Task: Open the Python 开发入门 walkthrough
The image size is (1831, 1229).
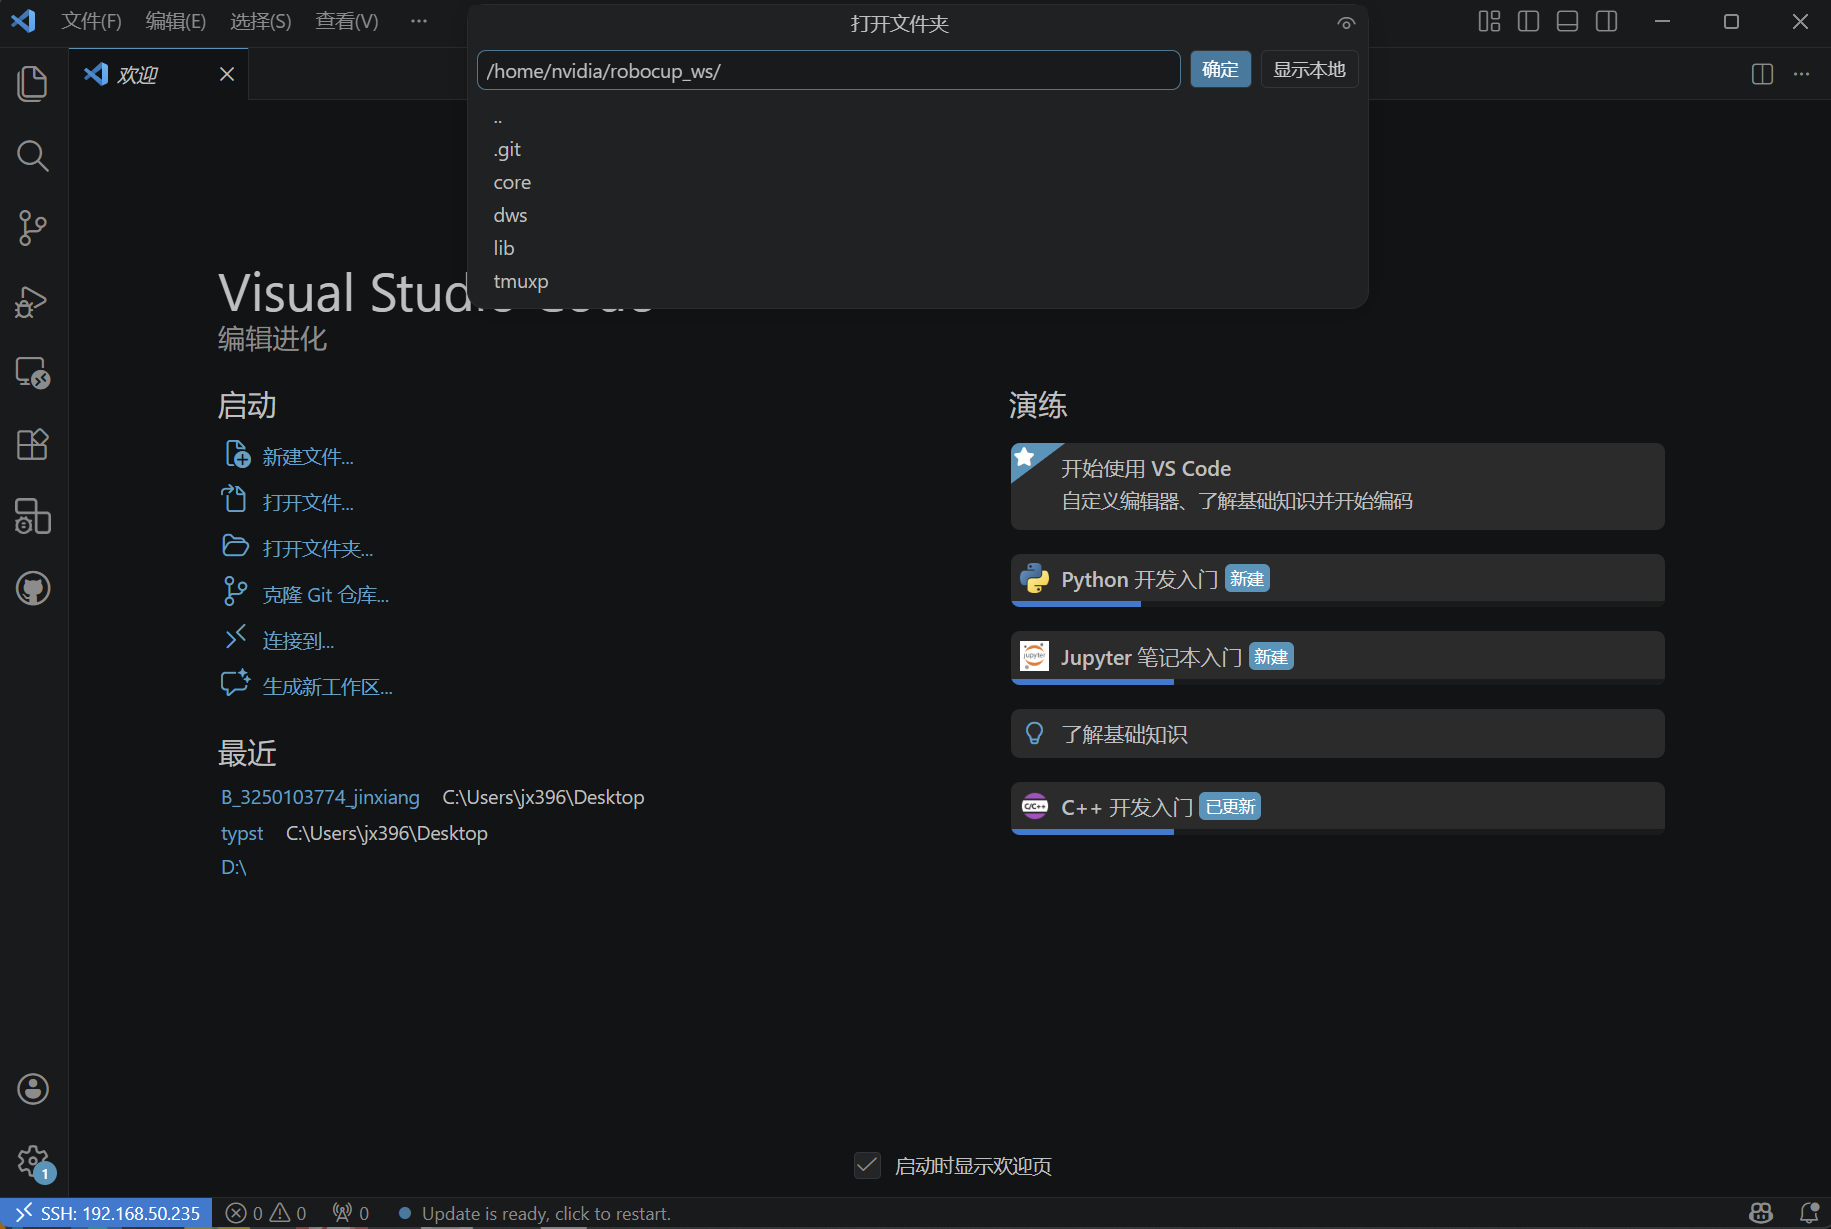Action: (1337, 580)
